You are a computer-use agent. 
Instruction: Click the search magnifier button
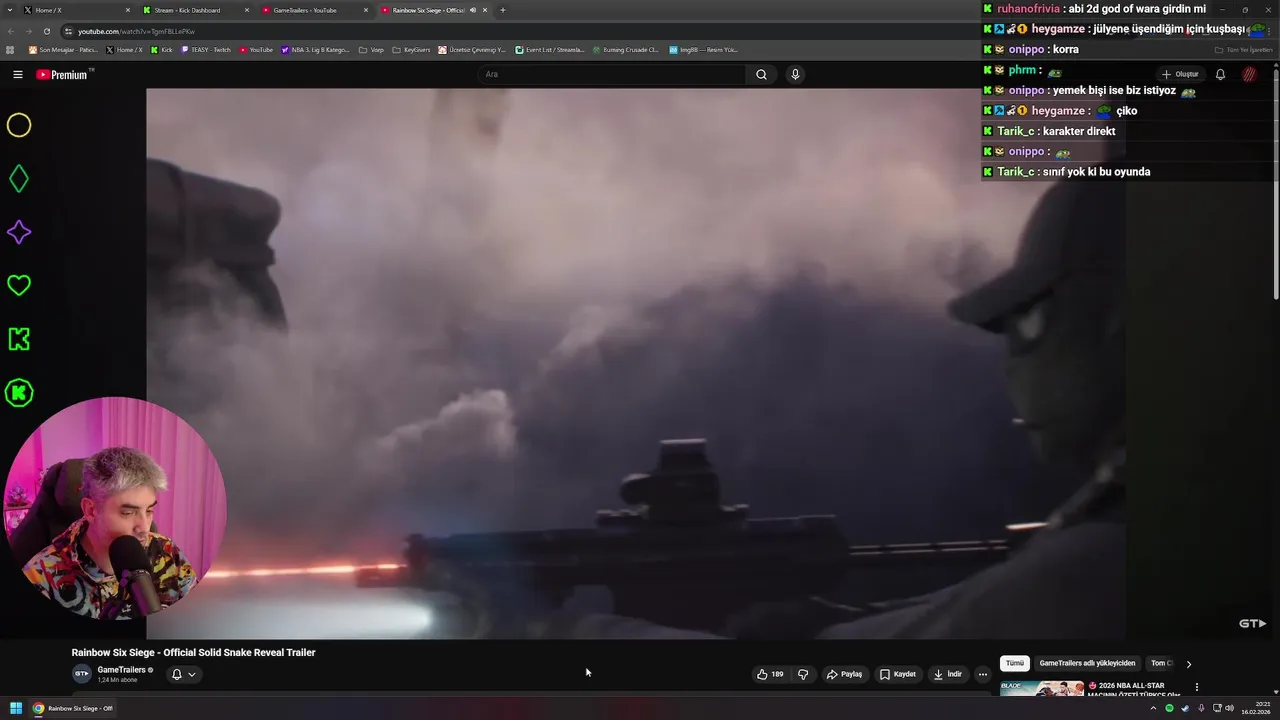(x=761, y=74)
